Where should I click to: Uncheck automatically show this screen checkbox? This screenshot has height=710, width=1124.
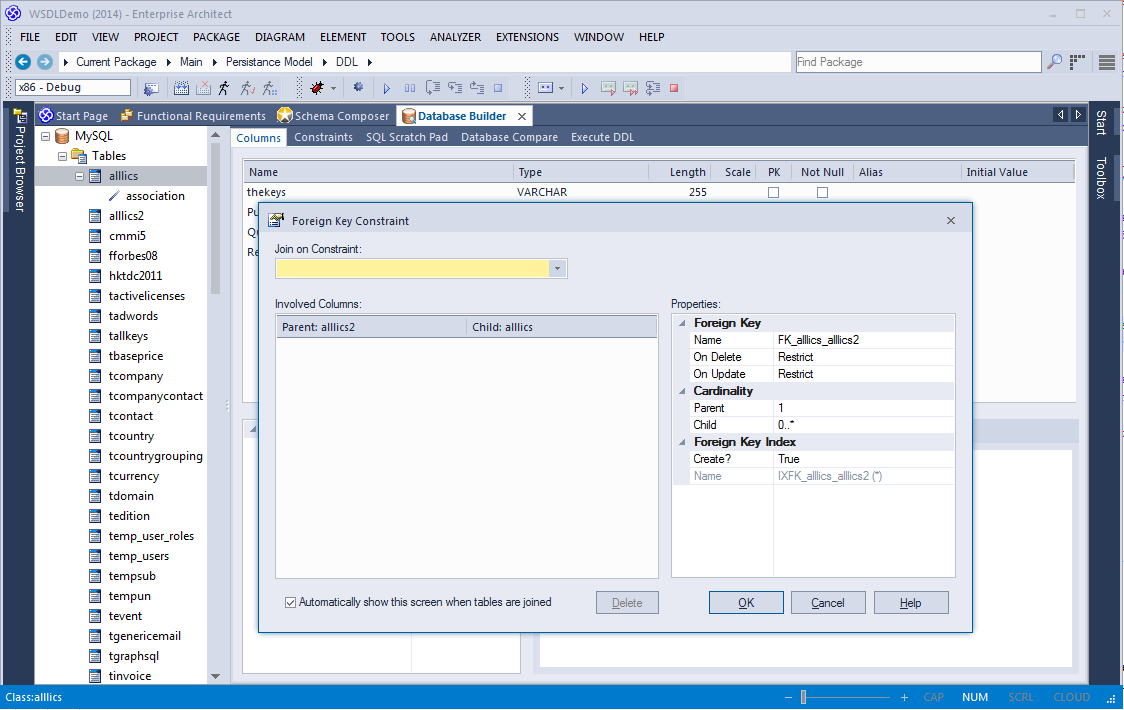[x=290, y=602]
